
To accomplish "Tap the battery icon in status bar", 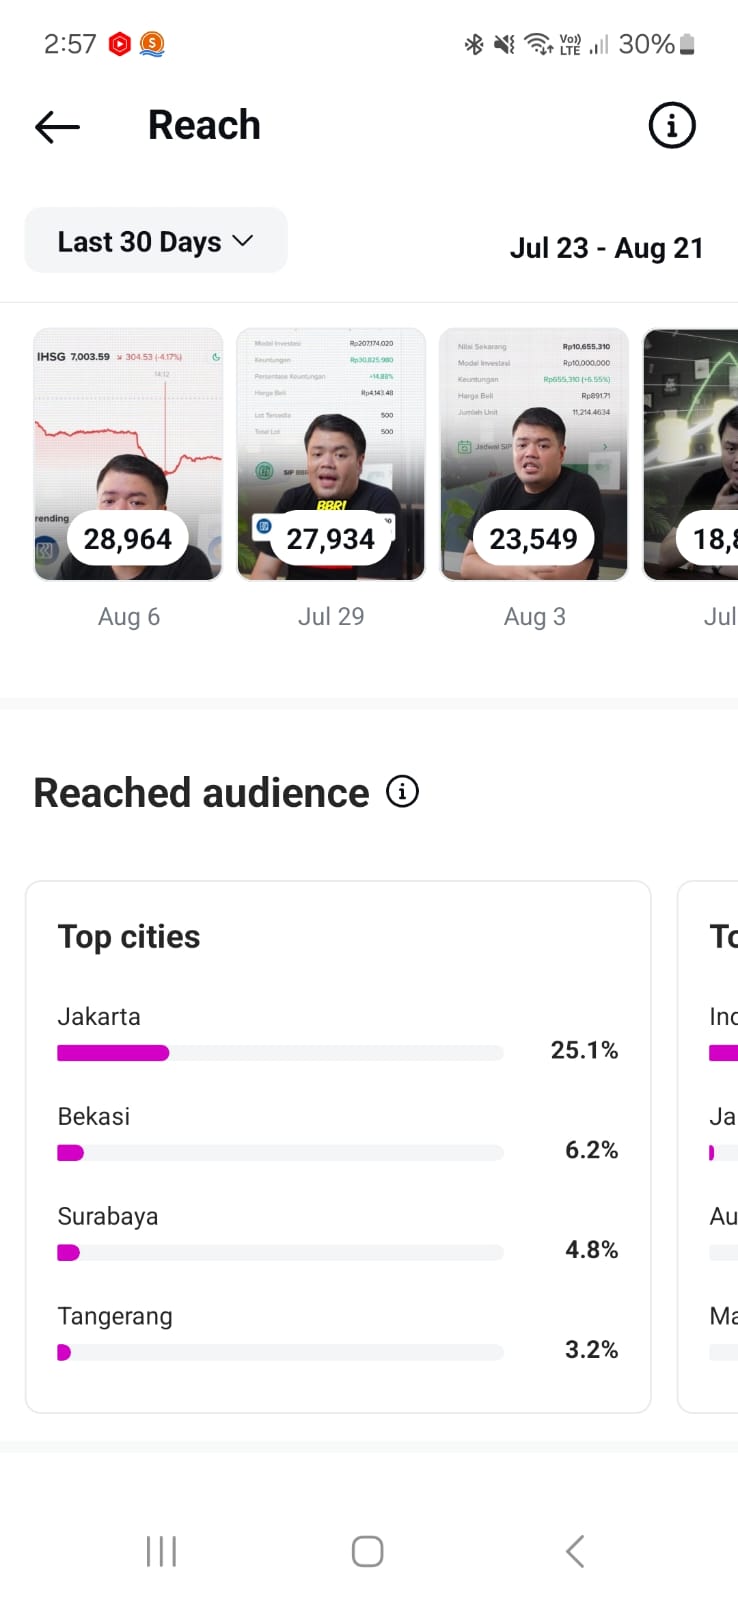I will [687, 44].
